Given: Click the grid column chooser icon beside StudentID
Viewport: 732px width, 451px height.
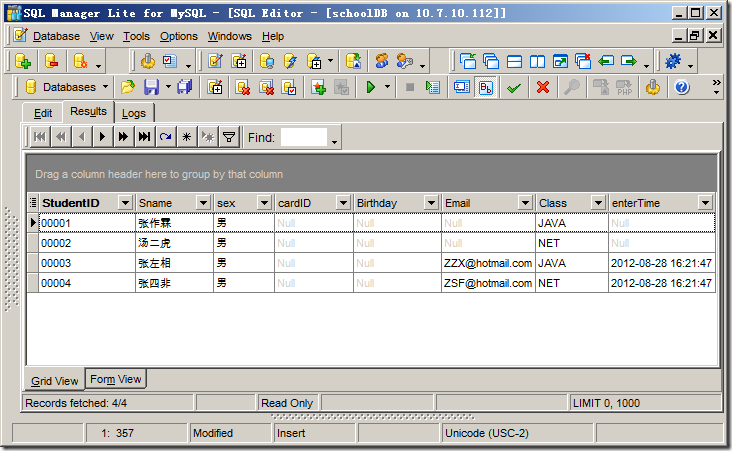Looking at the screenshot, I should pos(33,203).
